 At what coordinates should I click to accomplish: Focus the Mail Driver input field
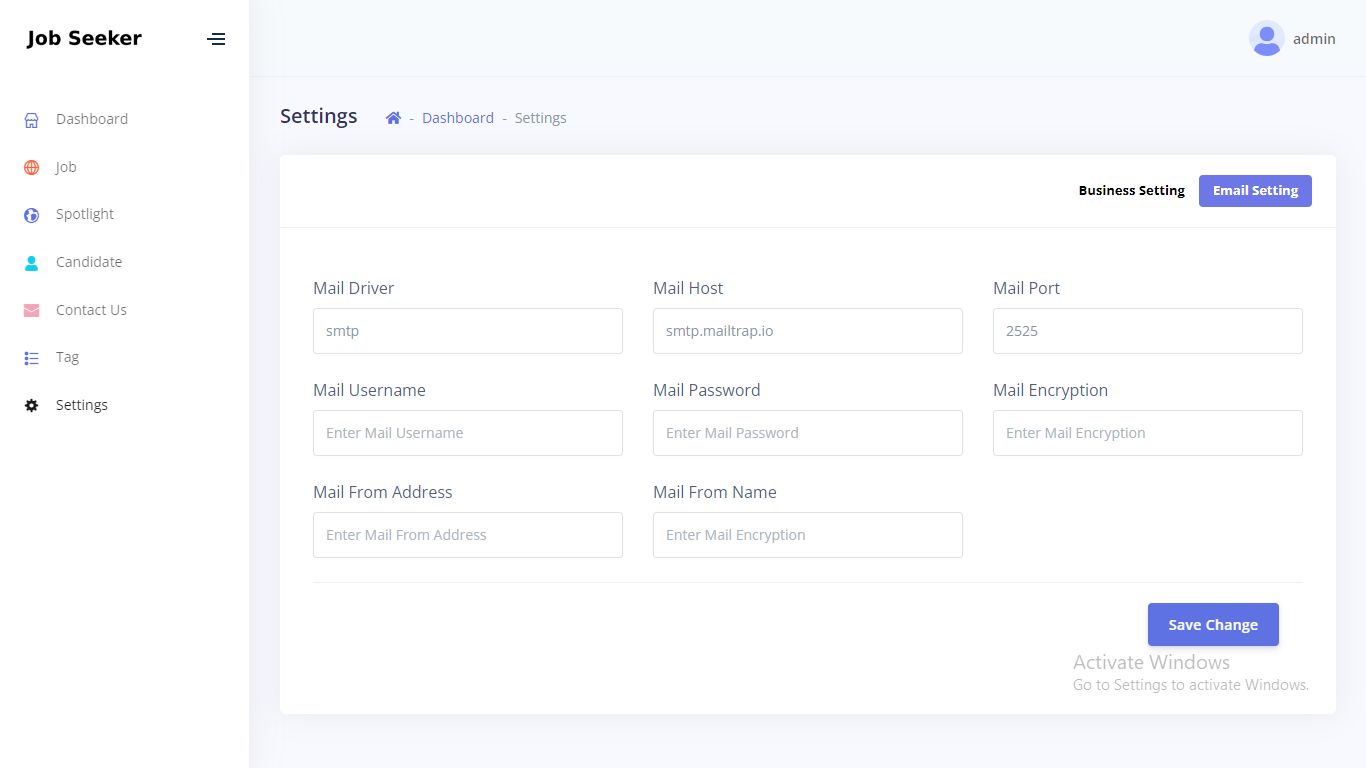pyautogui.click(x=468, y=331)
